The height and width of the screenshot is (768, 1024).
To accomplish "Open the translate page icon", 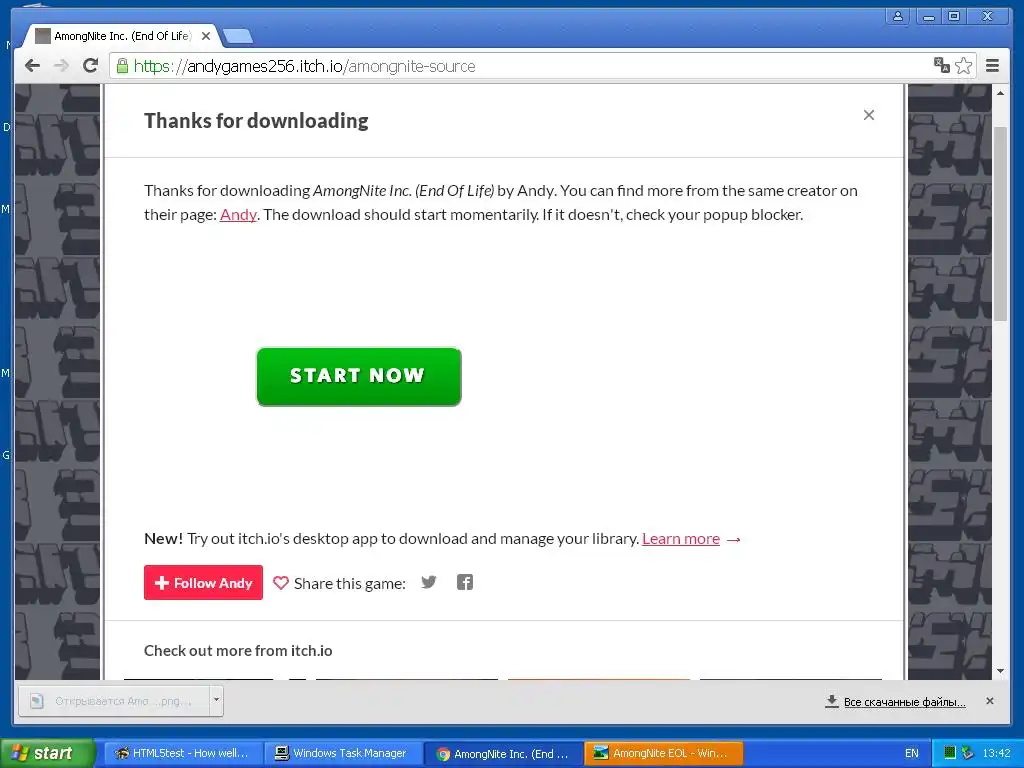I will (941, 65).
